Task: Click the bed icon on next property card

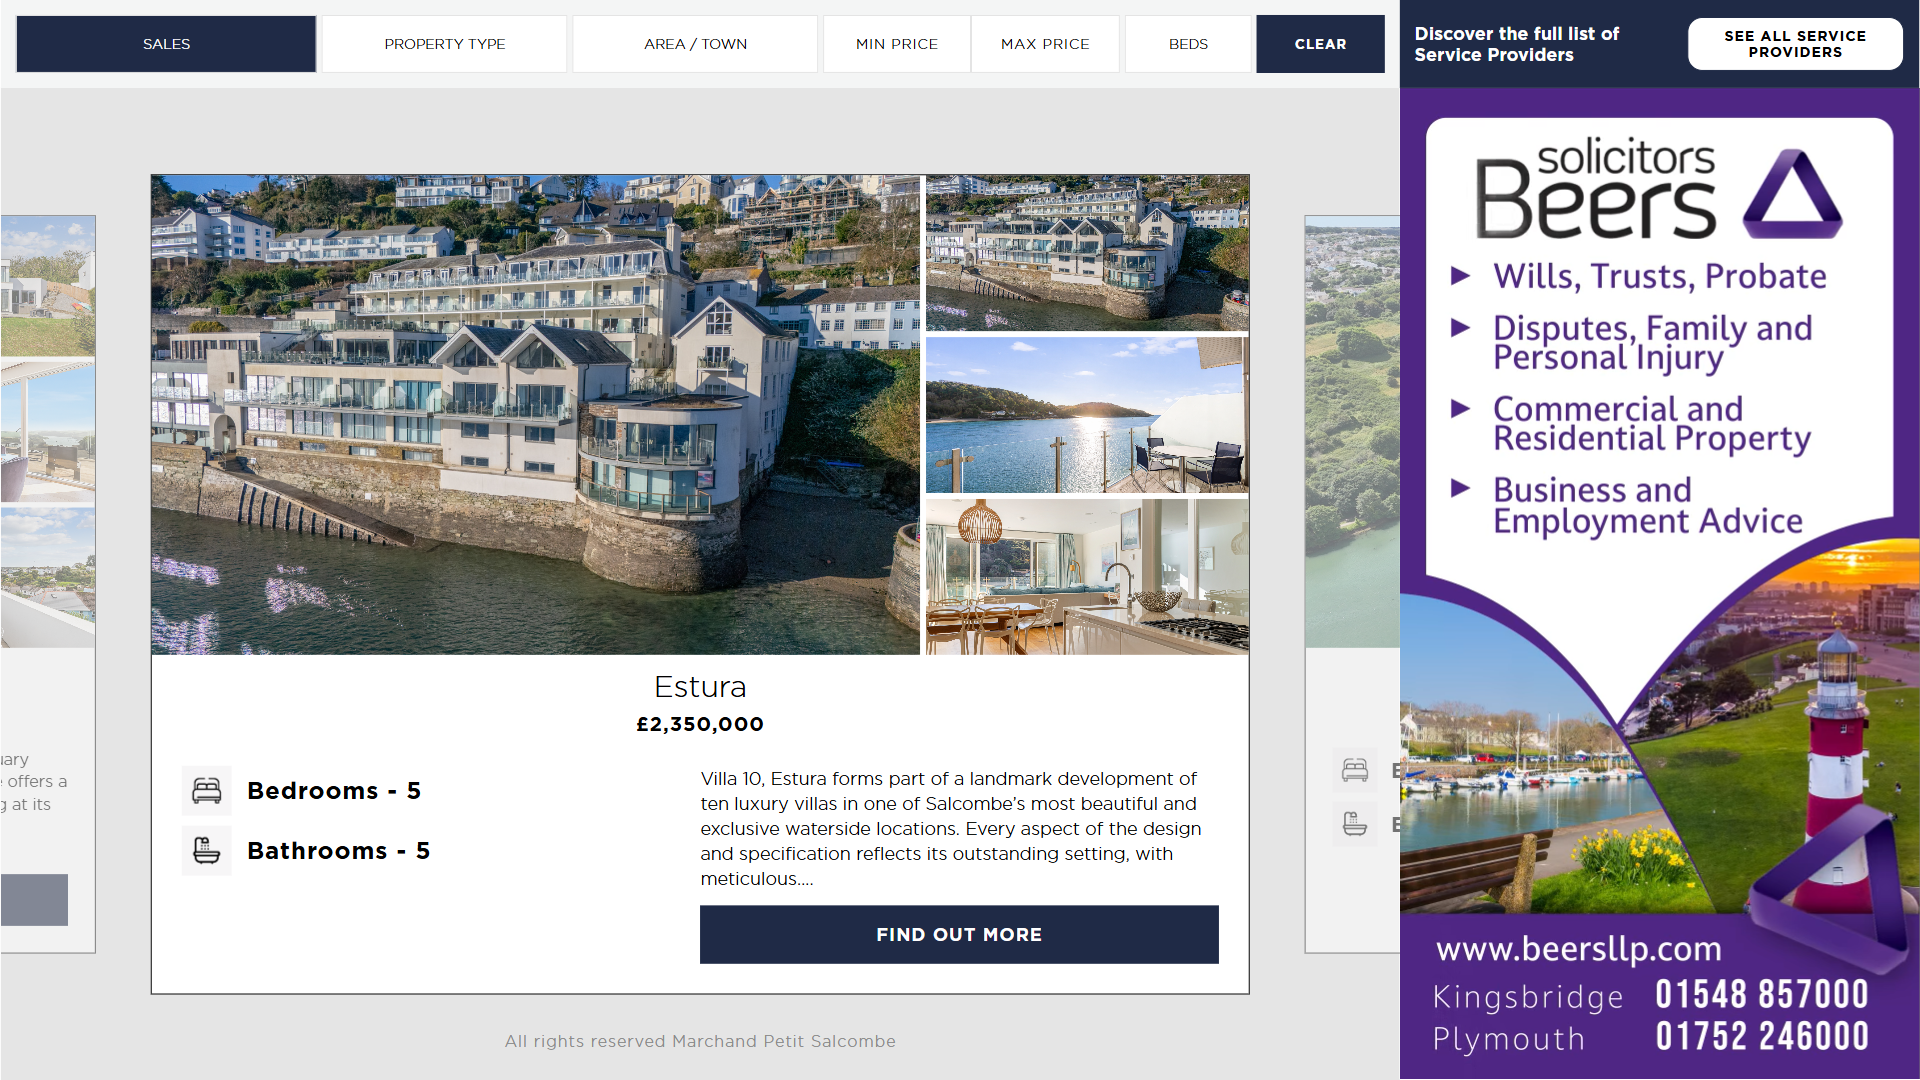Action: click(x=1355, y=770)
